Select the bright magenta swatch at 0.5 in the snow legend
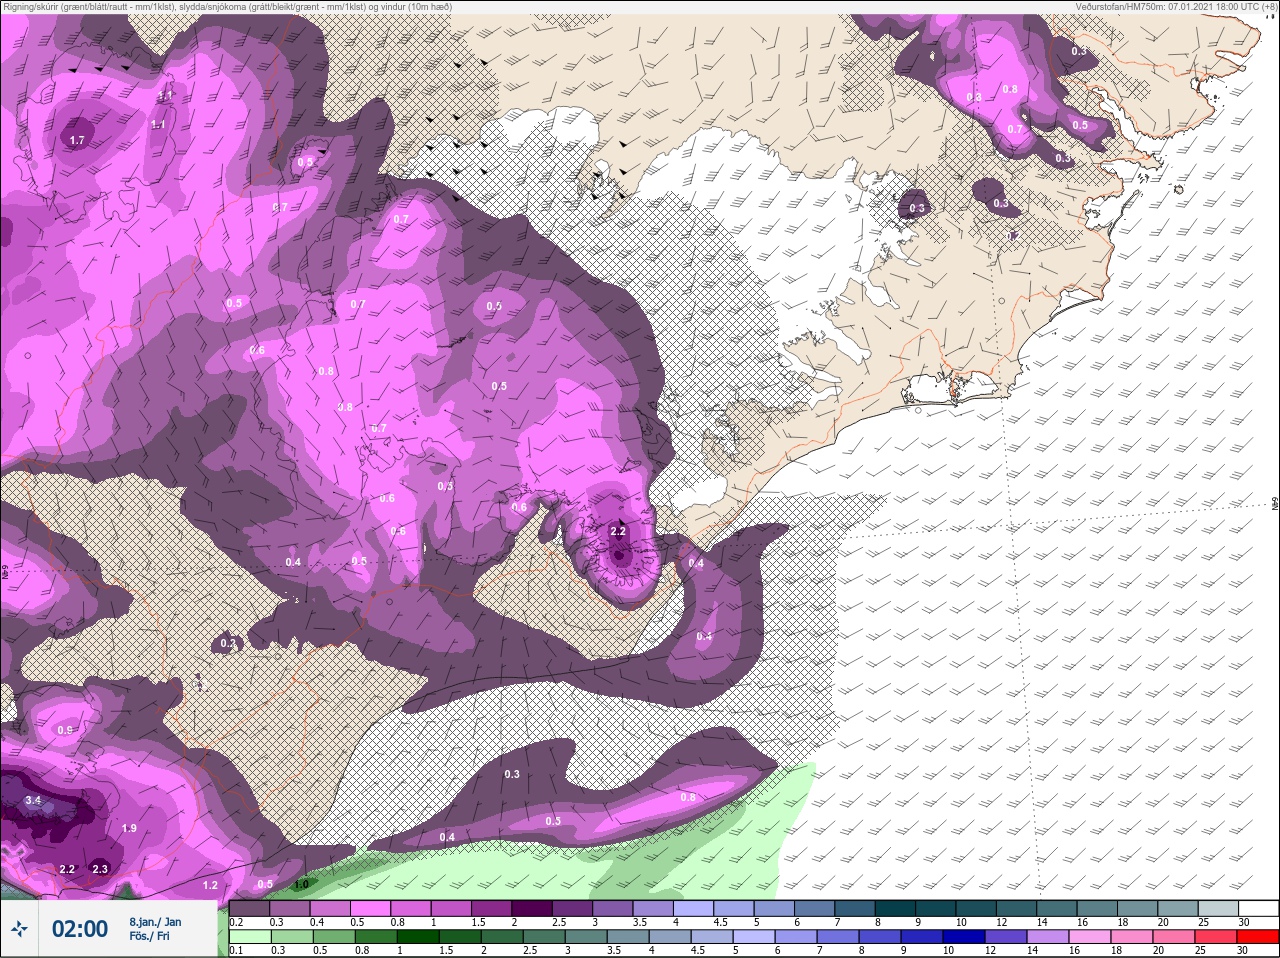Screen dimensions: 1280x958 pyautogui.click(x=372, y=908)
